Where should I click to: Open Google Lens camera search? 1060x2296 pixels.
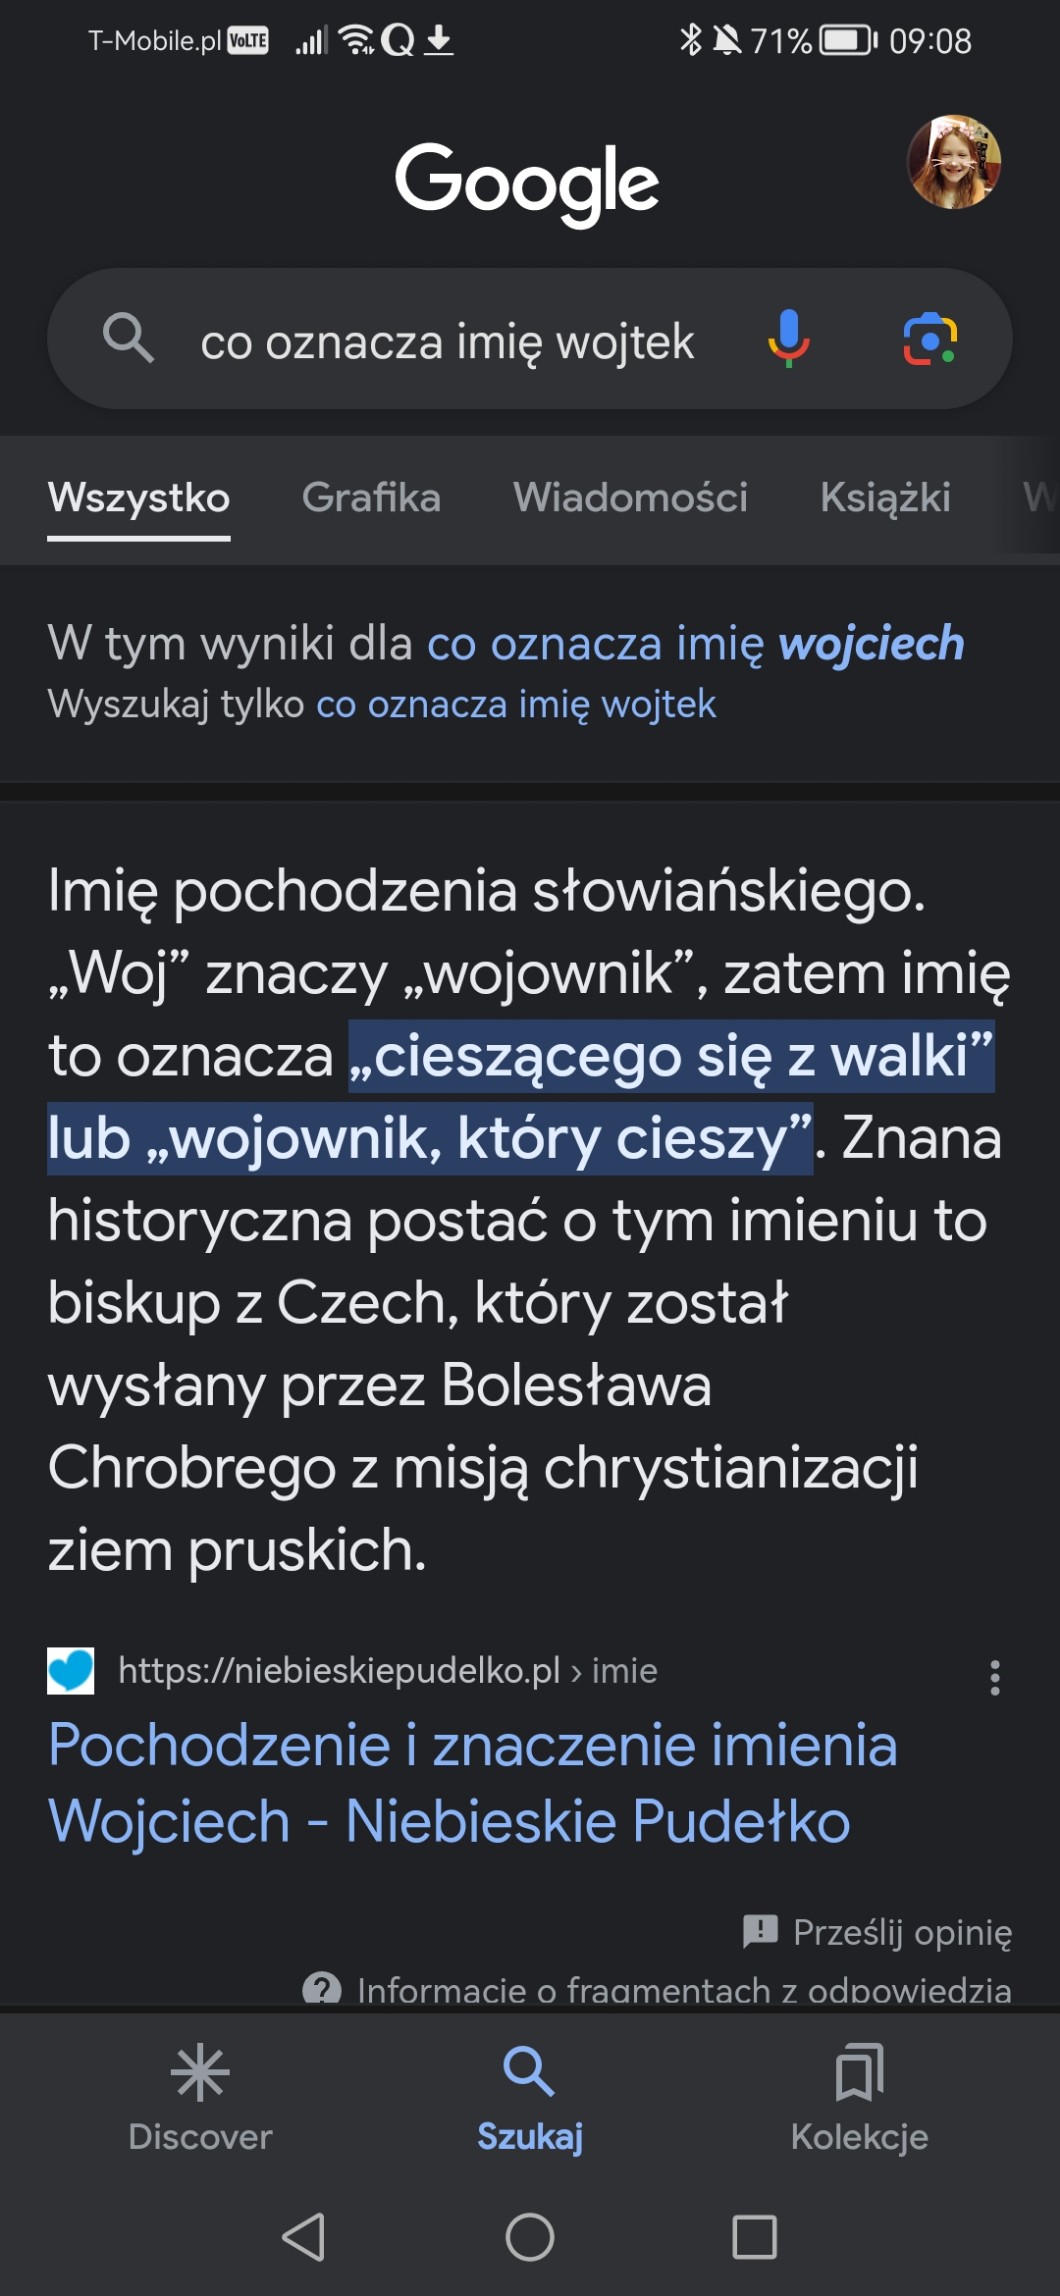coord(930,339)
